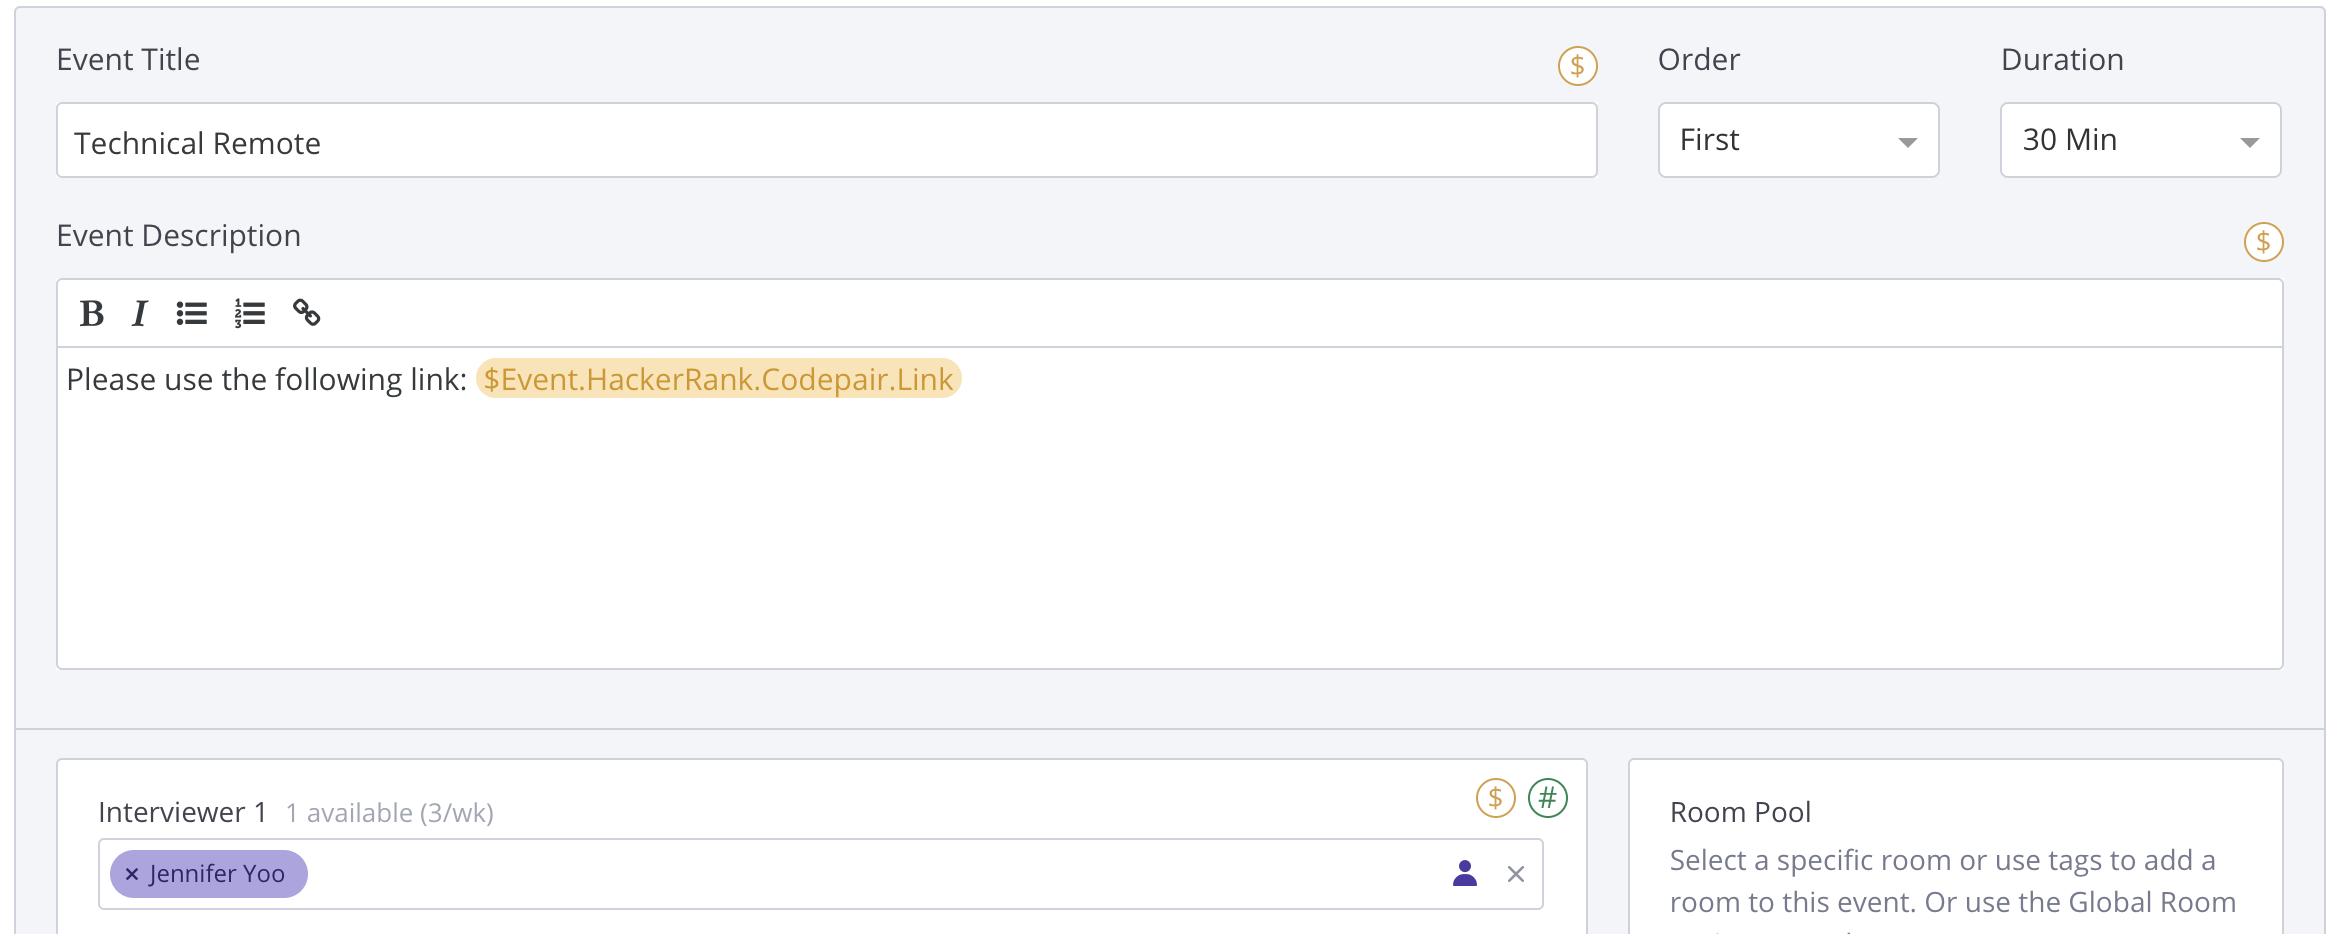The width and height of the screenshot is (2340, 934).
Task: Remove Jennifer Yoo from Interviewer 1
Action: tap(131, 874)
